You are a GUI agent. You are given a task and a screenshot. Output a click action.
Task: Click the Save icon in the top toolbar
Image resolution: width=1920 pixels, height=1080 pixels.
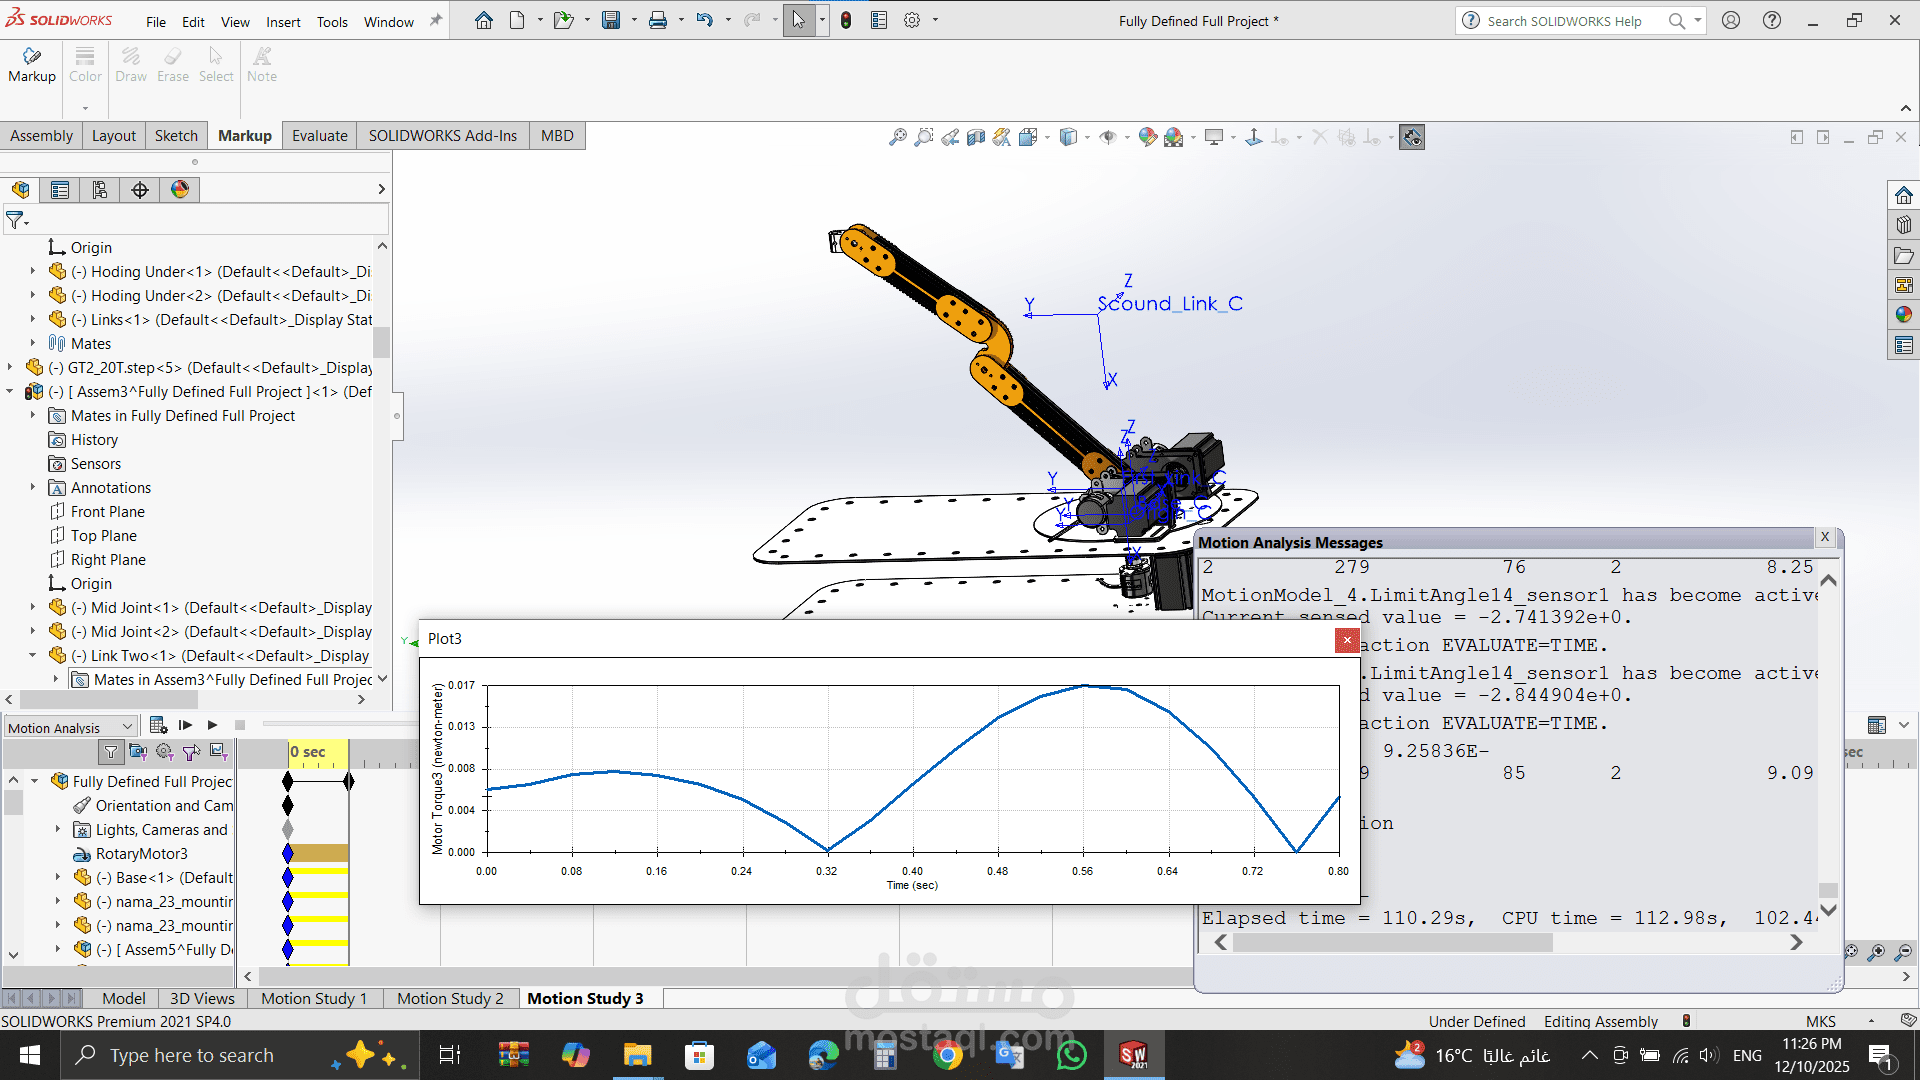pyautogui.click(x=611, y=20)
